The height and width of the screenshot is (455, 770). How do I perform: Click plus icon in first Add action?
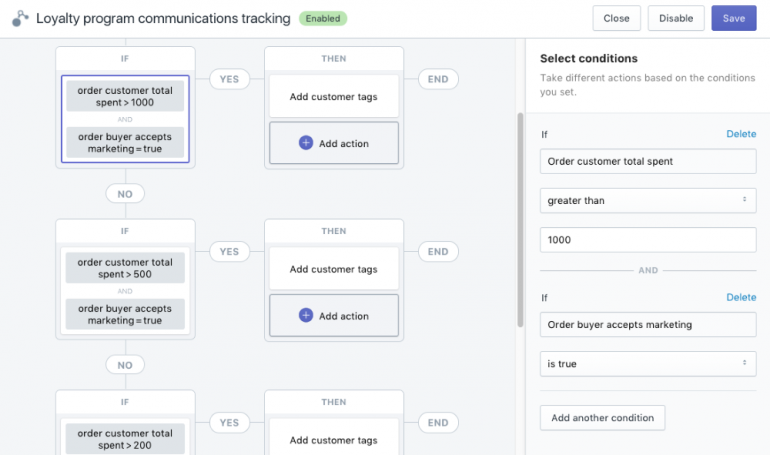pos(306,143)
